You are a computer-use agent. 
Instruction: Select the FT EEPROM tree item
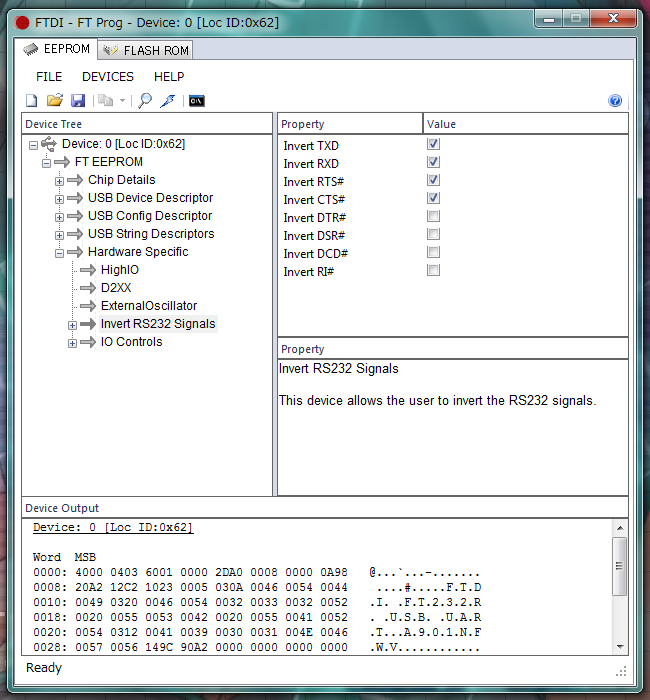[108, 162]
